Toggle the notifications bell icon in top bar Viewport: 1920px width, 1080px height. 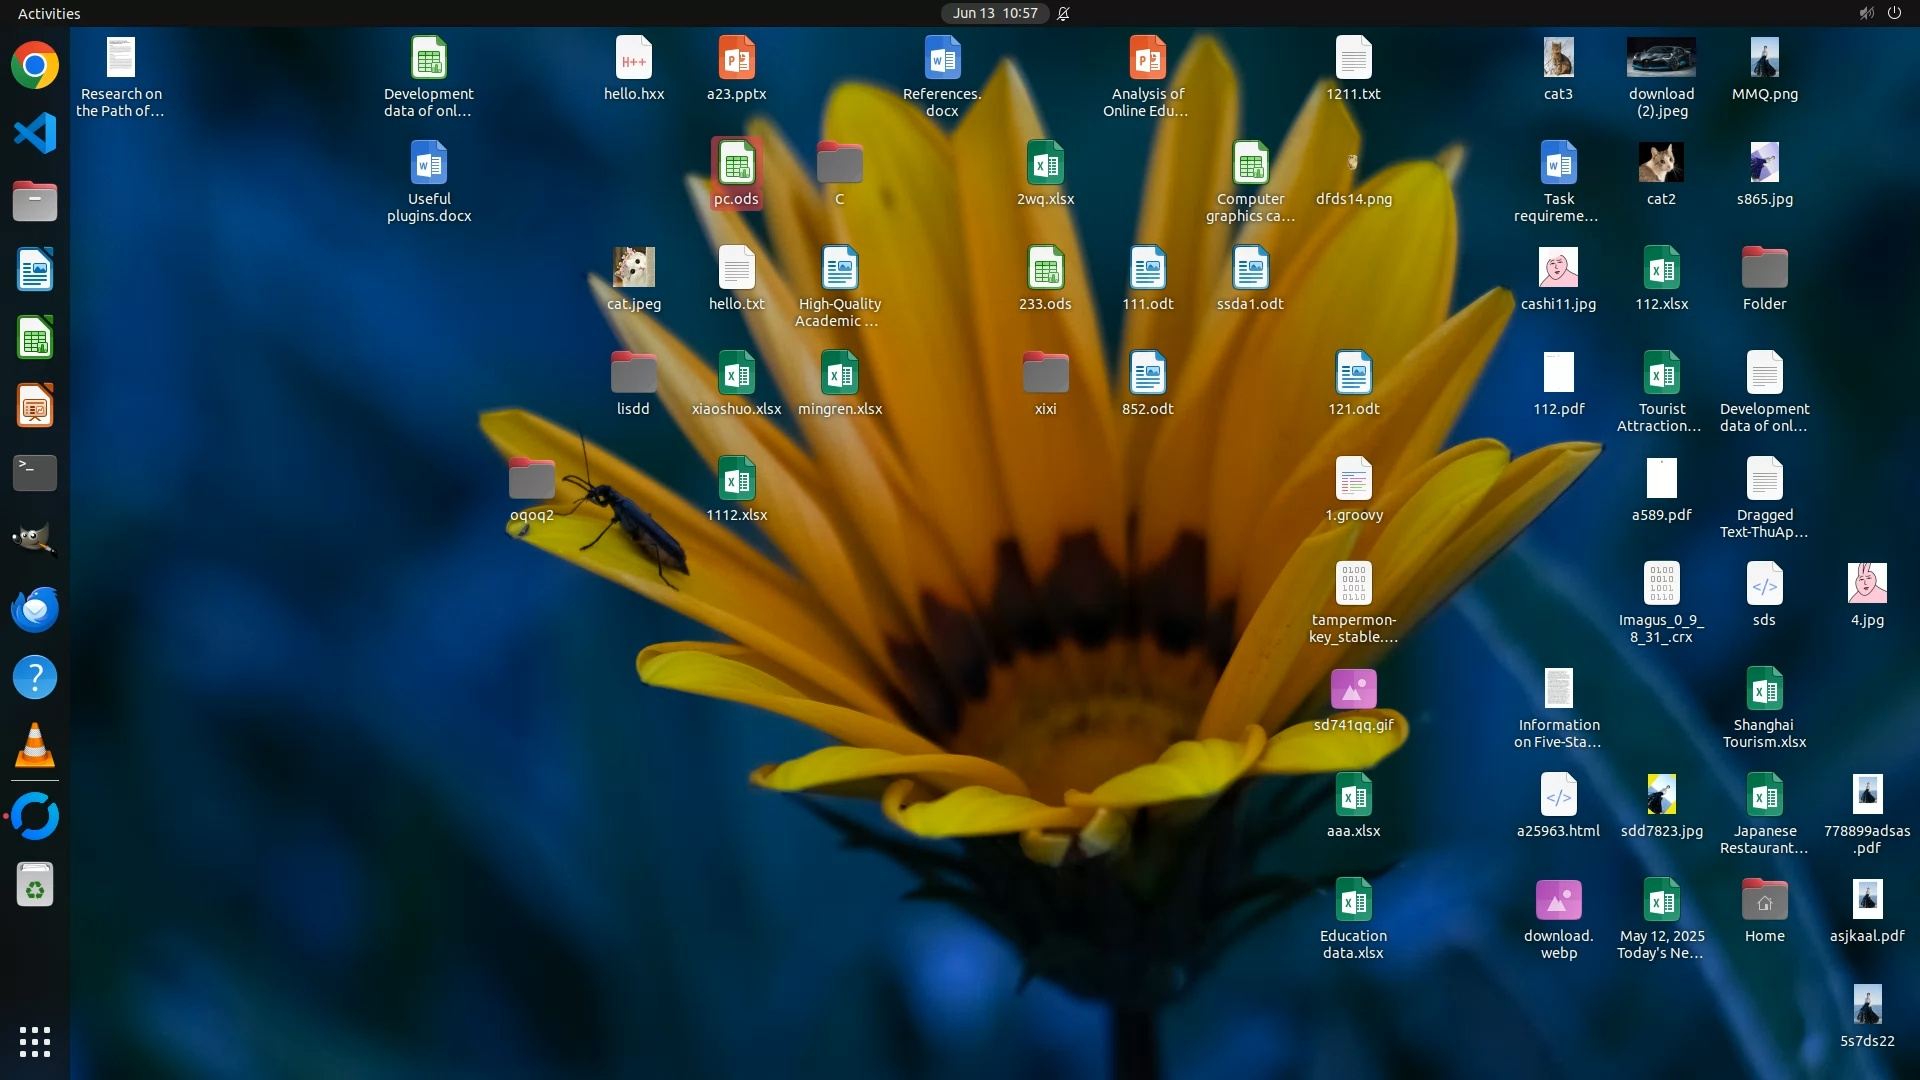point(1064,13)
